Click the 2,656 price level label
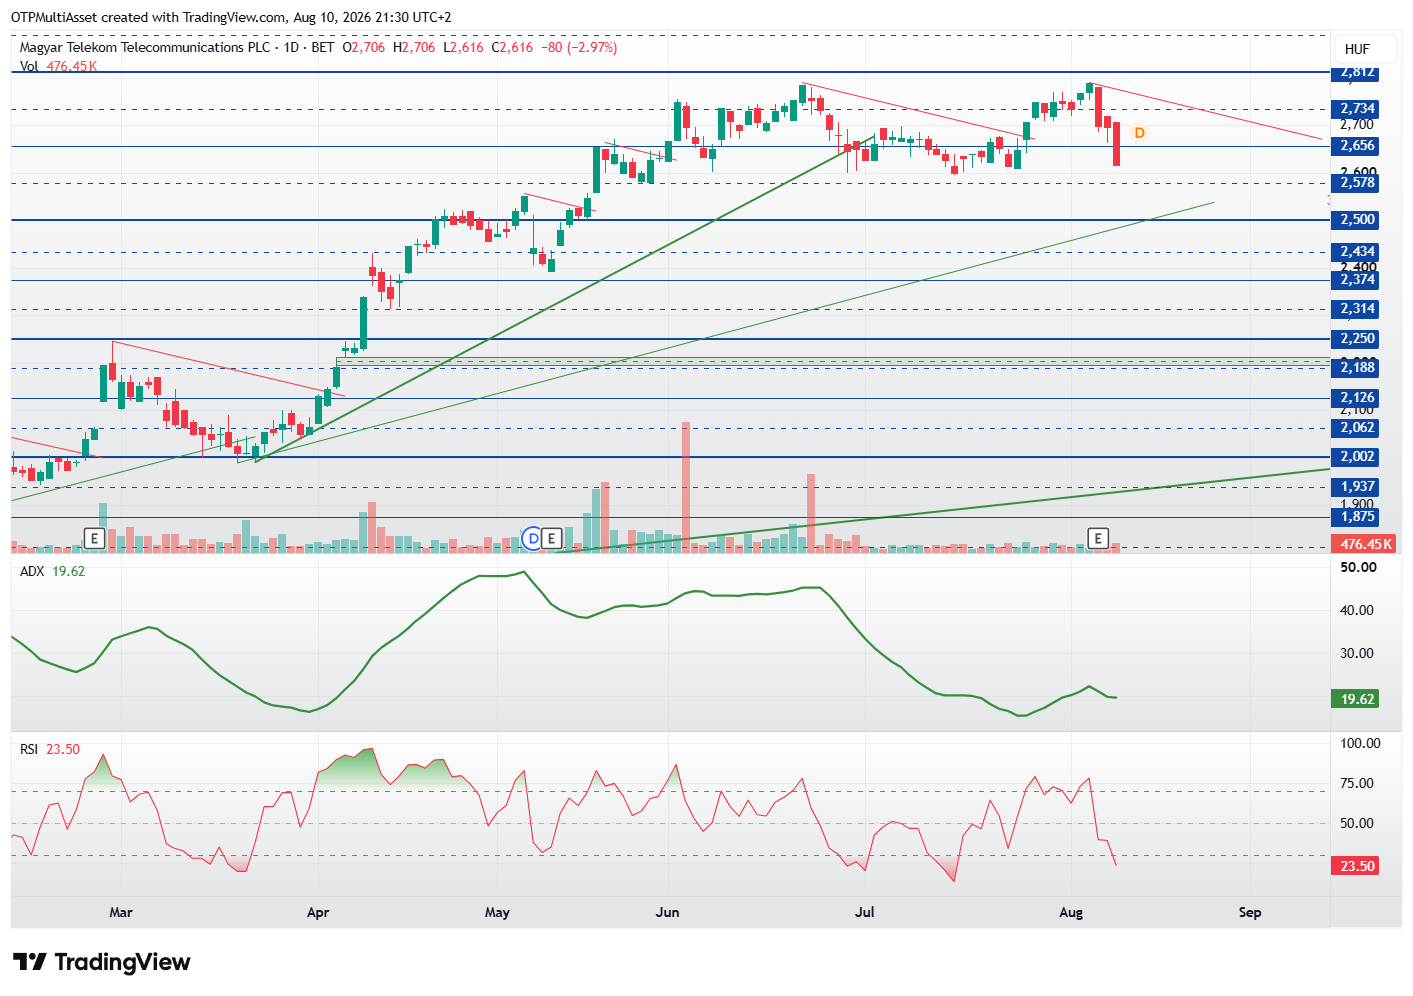 [1357, 146]
